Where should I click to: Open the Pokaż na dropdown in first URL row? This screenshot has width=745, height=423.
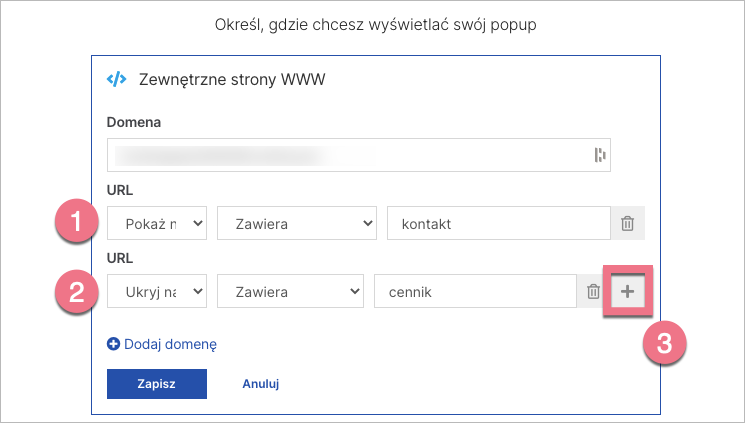pos(156,224)
